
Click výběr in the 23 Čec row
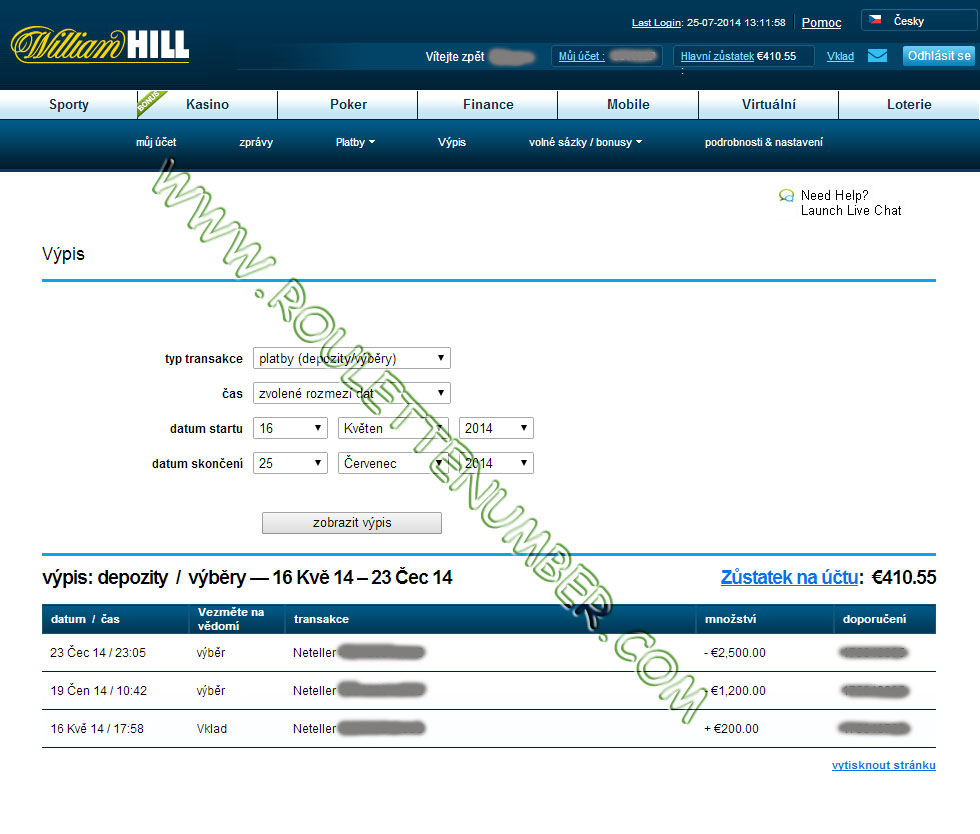211,653
